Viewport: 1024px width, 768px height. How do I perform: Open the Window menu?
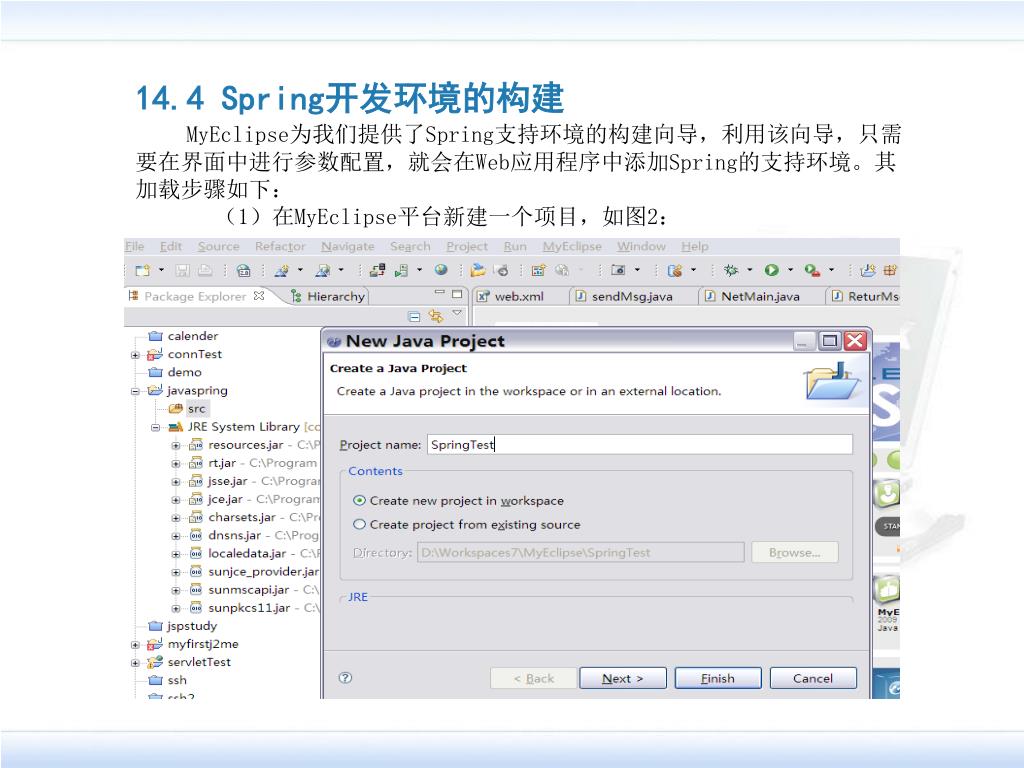(x=641, y=246)
